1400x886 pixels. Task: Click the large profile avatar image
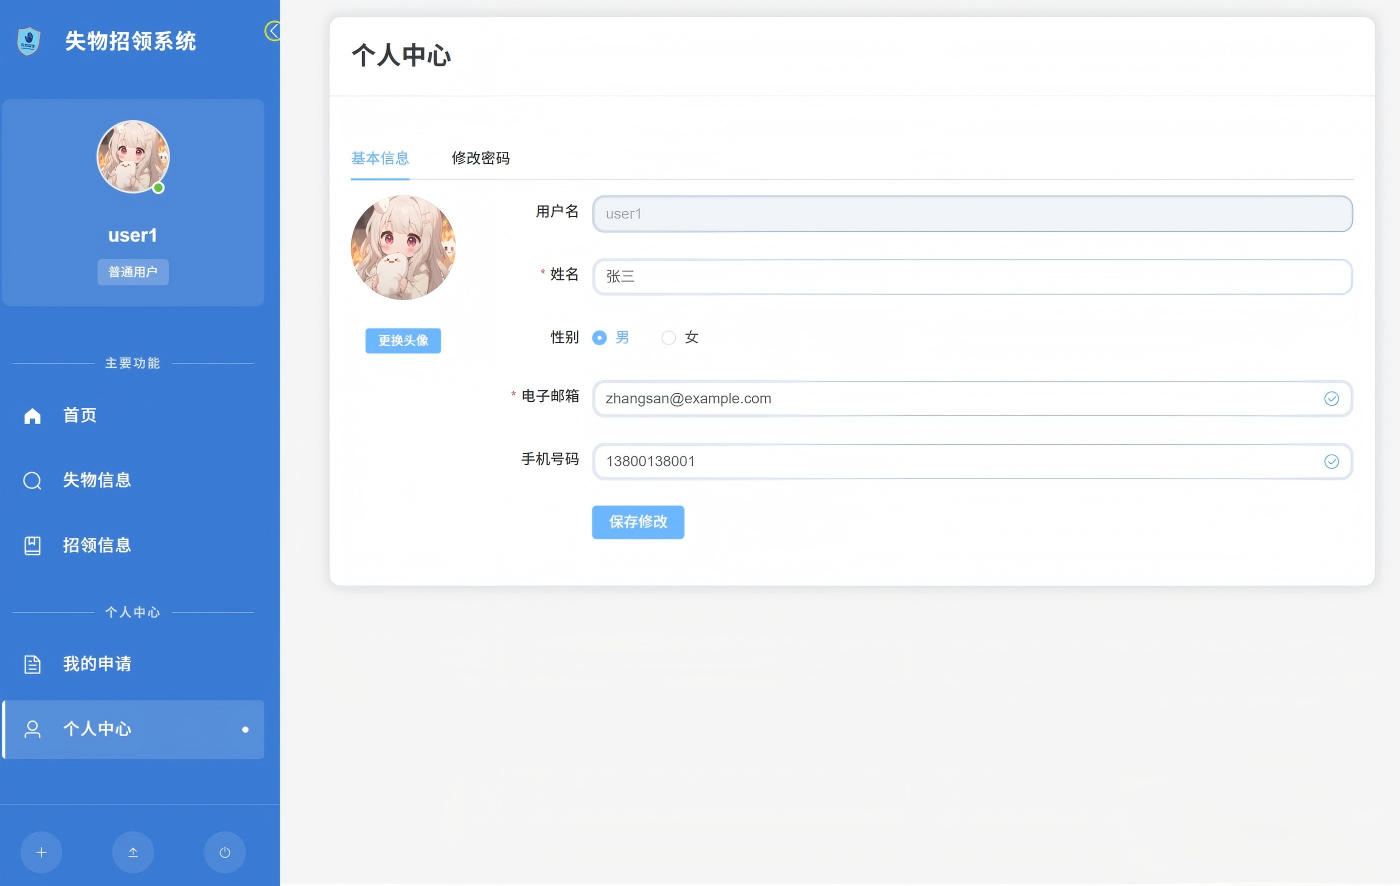[x=403, y=247]
